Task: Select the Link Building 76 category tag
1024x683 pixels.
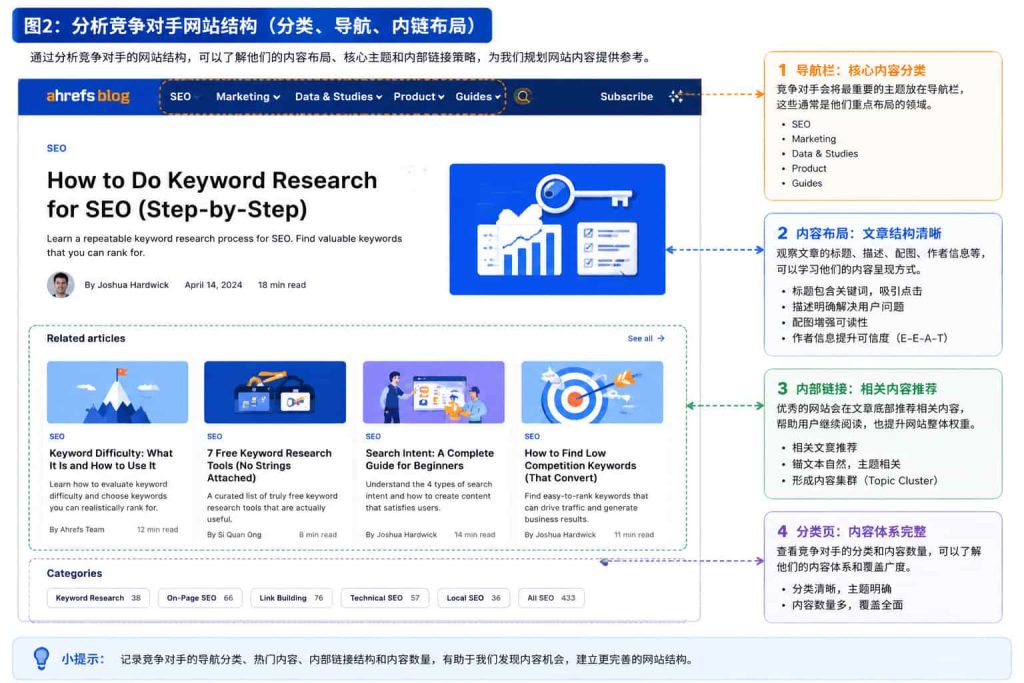Action: coord(291,597)
